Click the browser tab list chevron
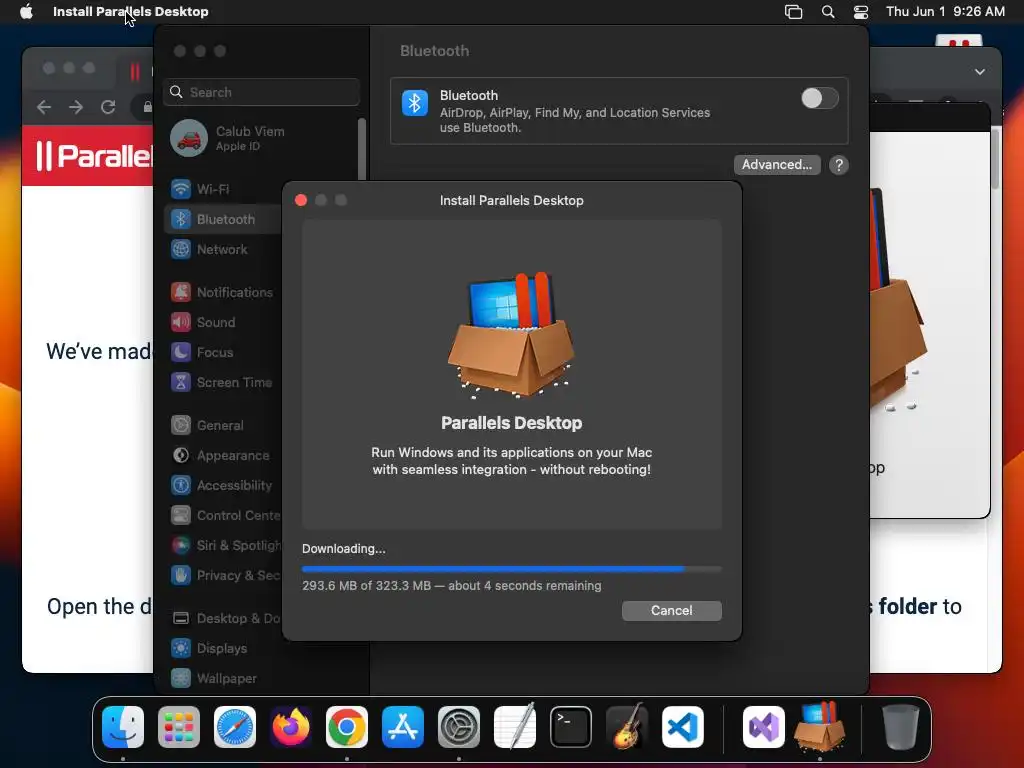The height and width of the screenshot is (768, 1024). (x=980, y=72)
